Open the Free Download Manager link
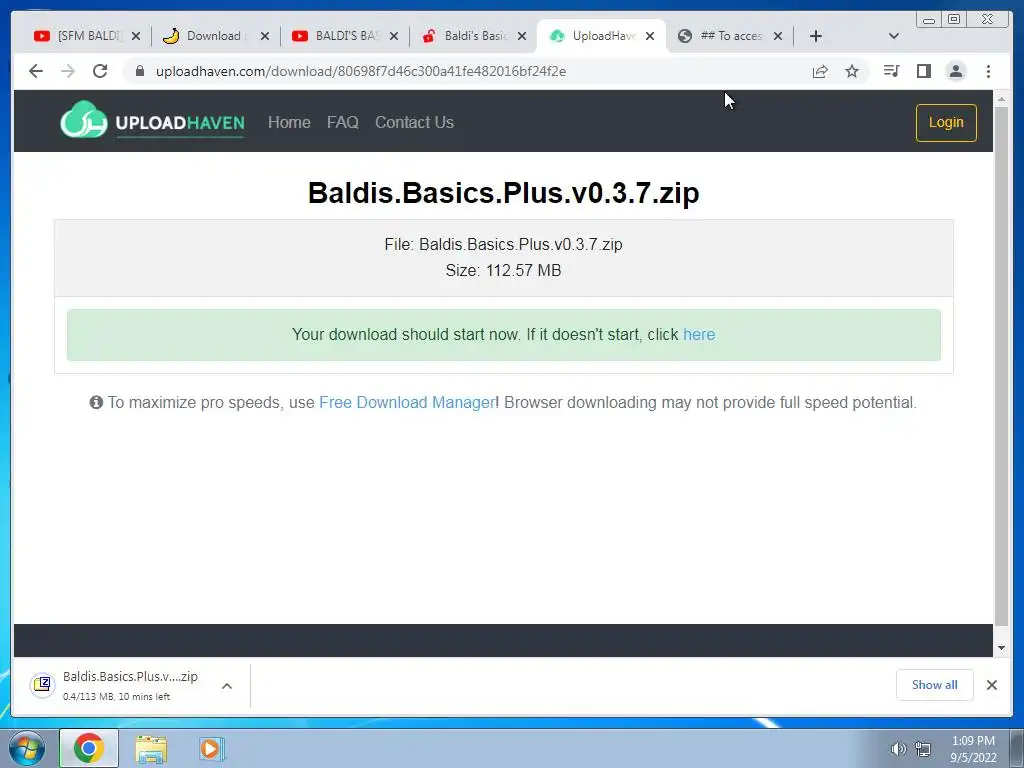Image resolution: width=1024 pixels, height=768 pixels. [407, 402]
